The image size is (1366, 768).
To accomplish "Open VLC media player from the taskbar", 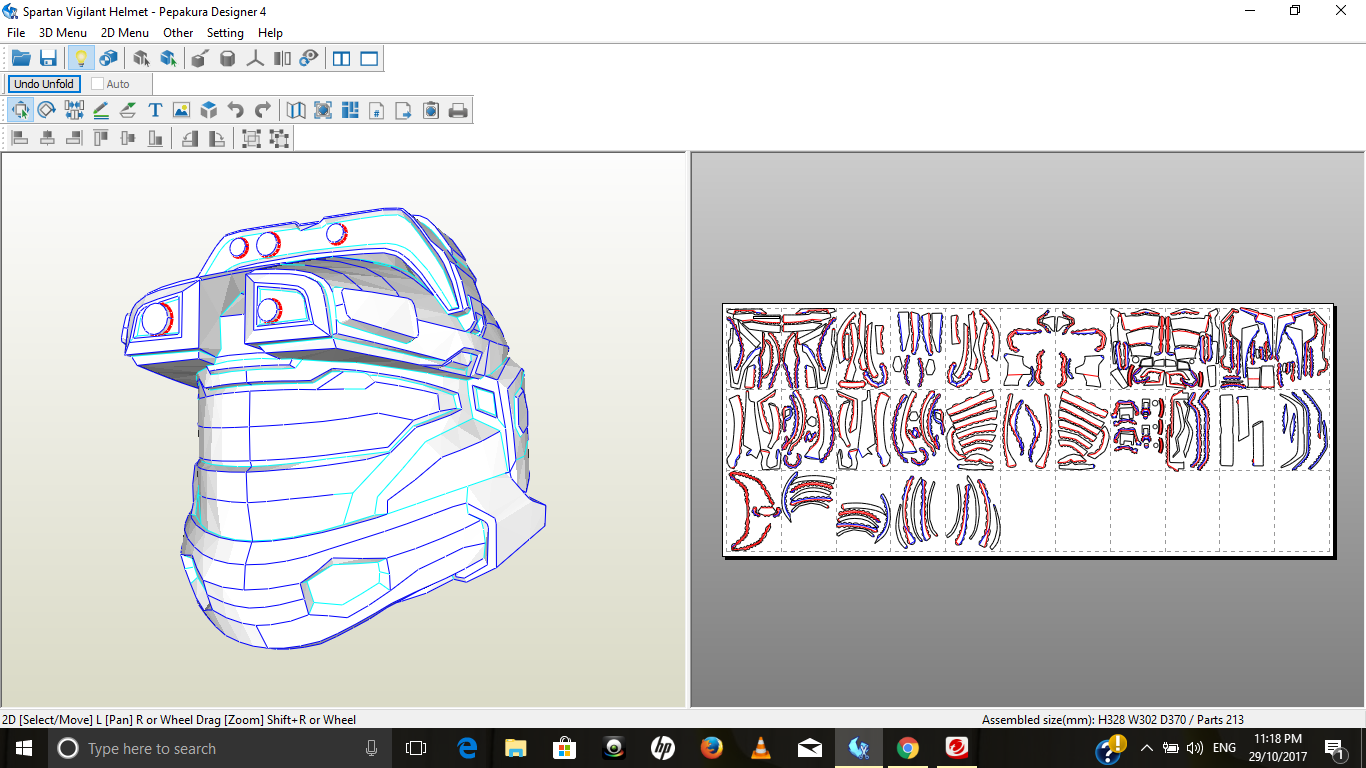I will (760, 748).
